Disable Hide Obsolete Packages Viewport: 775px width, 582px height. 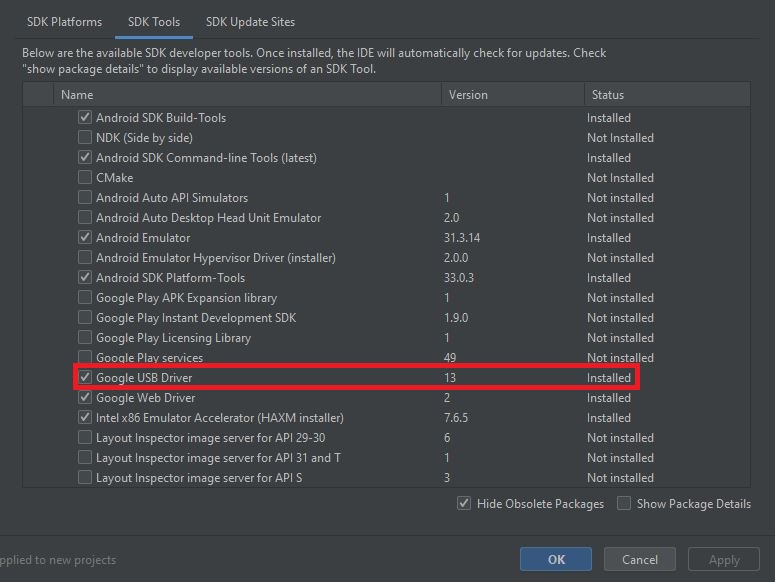[x=464, y=503]
